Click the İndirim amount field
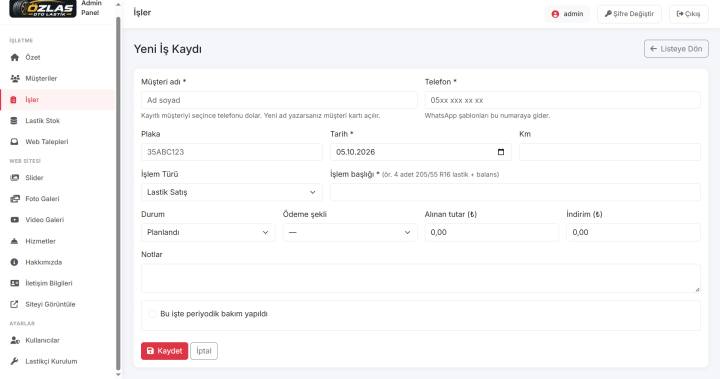This screenshot has width=720, height=379. (x=634, y=232)
